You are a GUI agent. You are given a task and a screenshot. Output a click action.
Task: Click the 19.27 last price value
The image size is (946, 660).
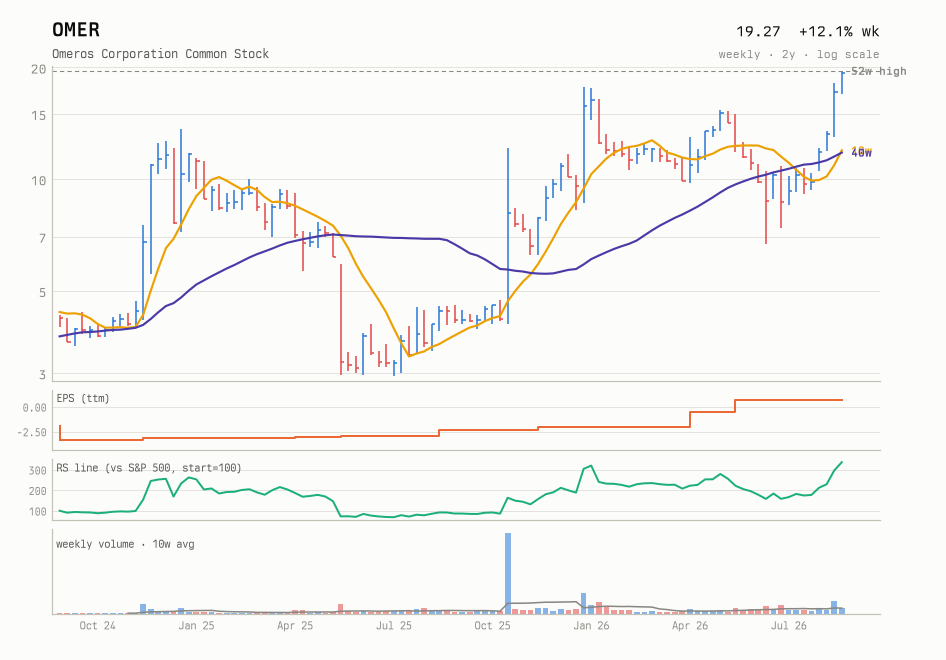(758, 31)
